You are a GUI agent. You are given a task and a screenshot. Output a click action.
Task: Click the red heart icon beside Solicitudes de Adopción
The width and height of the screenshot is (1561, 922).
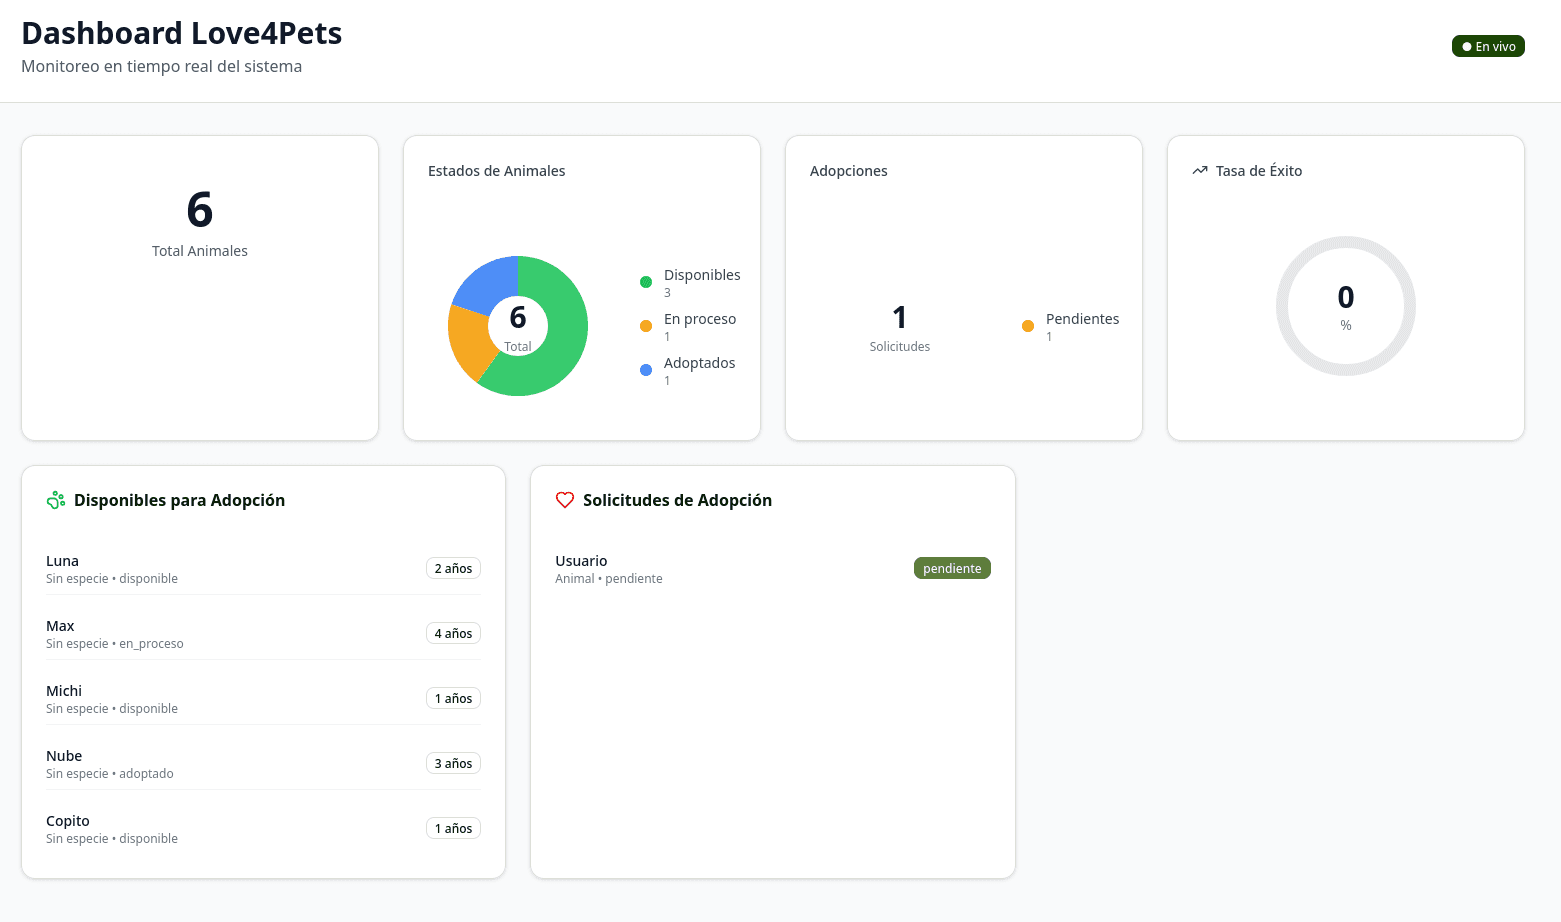565,500
